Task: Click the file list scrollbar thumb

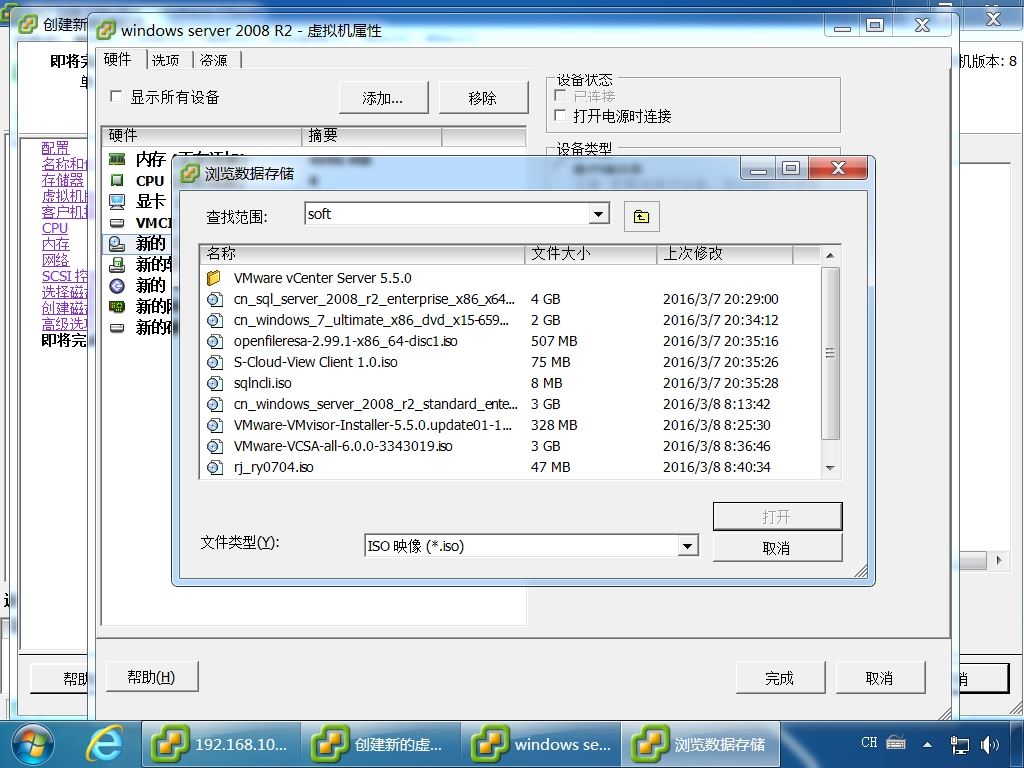Action: click(830, 353)
